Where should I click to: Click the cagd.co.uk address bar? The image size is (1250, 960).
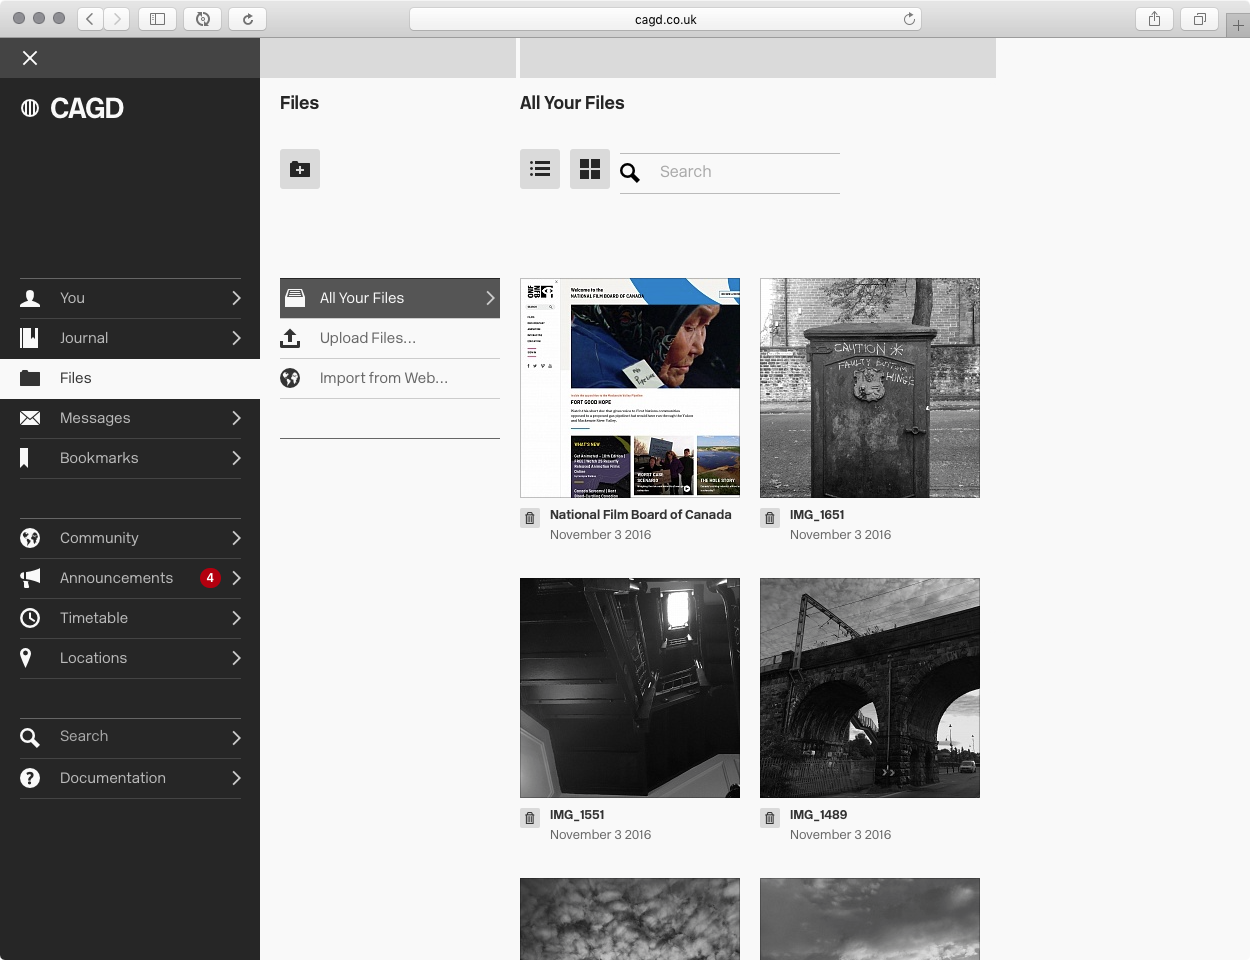tap(665, 19)
